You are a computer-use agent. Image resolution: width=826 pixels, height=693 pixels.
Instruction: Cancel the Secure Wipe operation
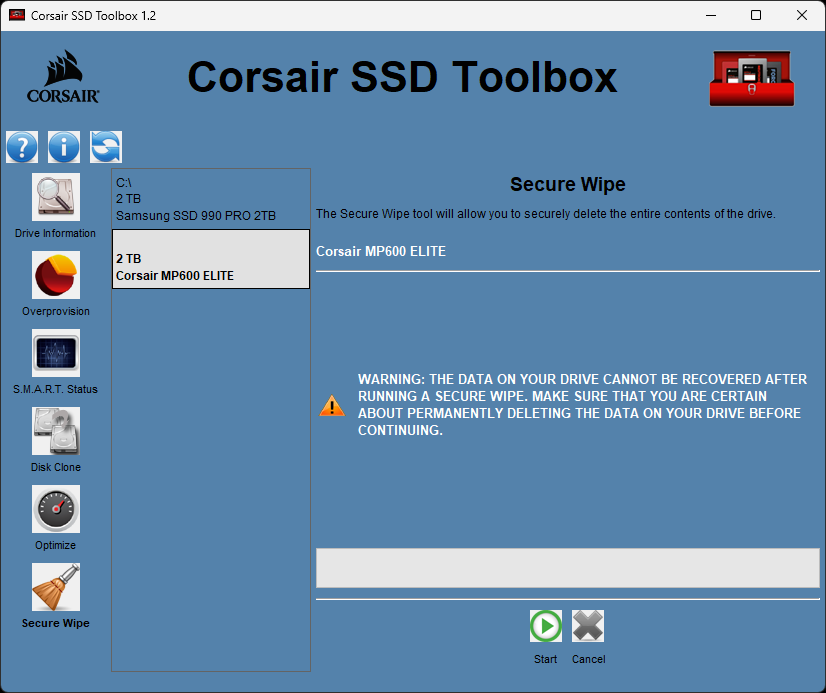point(588,625)
